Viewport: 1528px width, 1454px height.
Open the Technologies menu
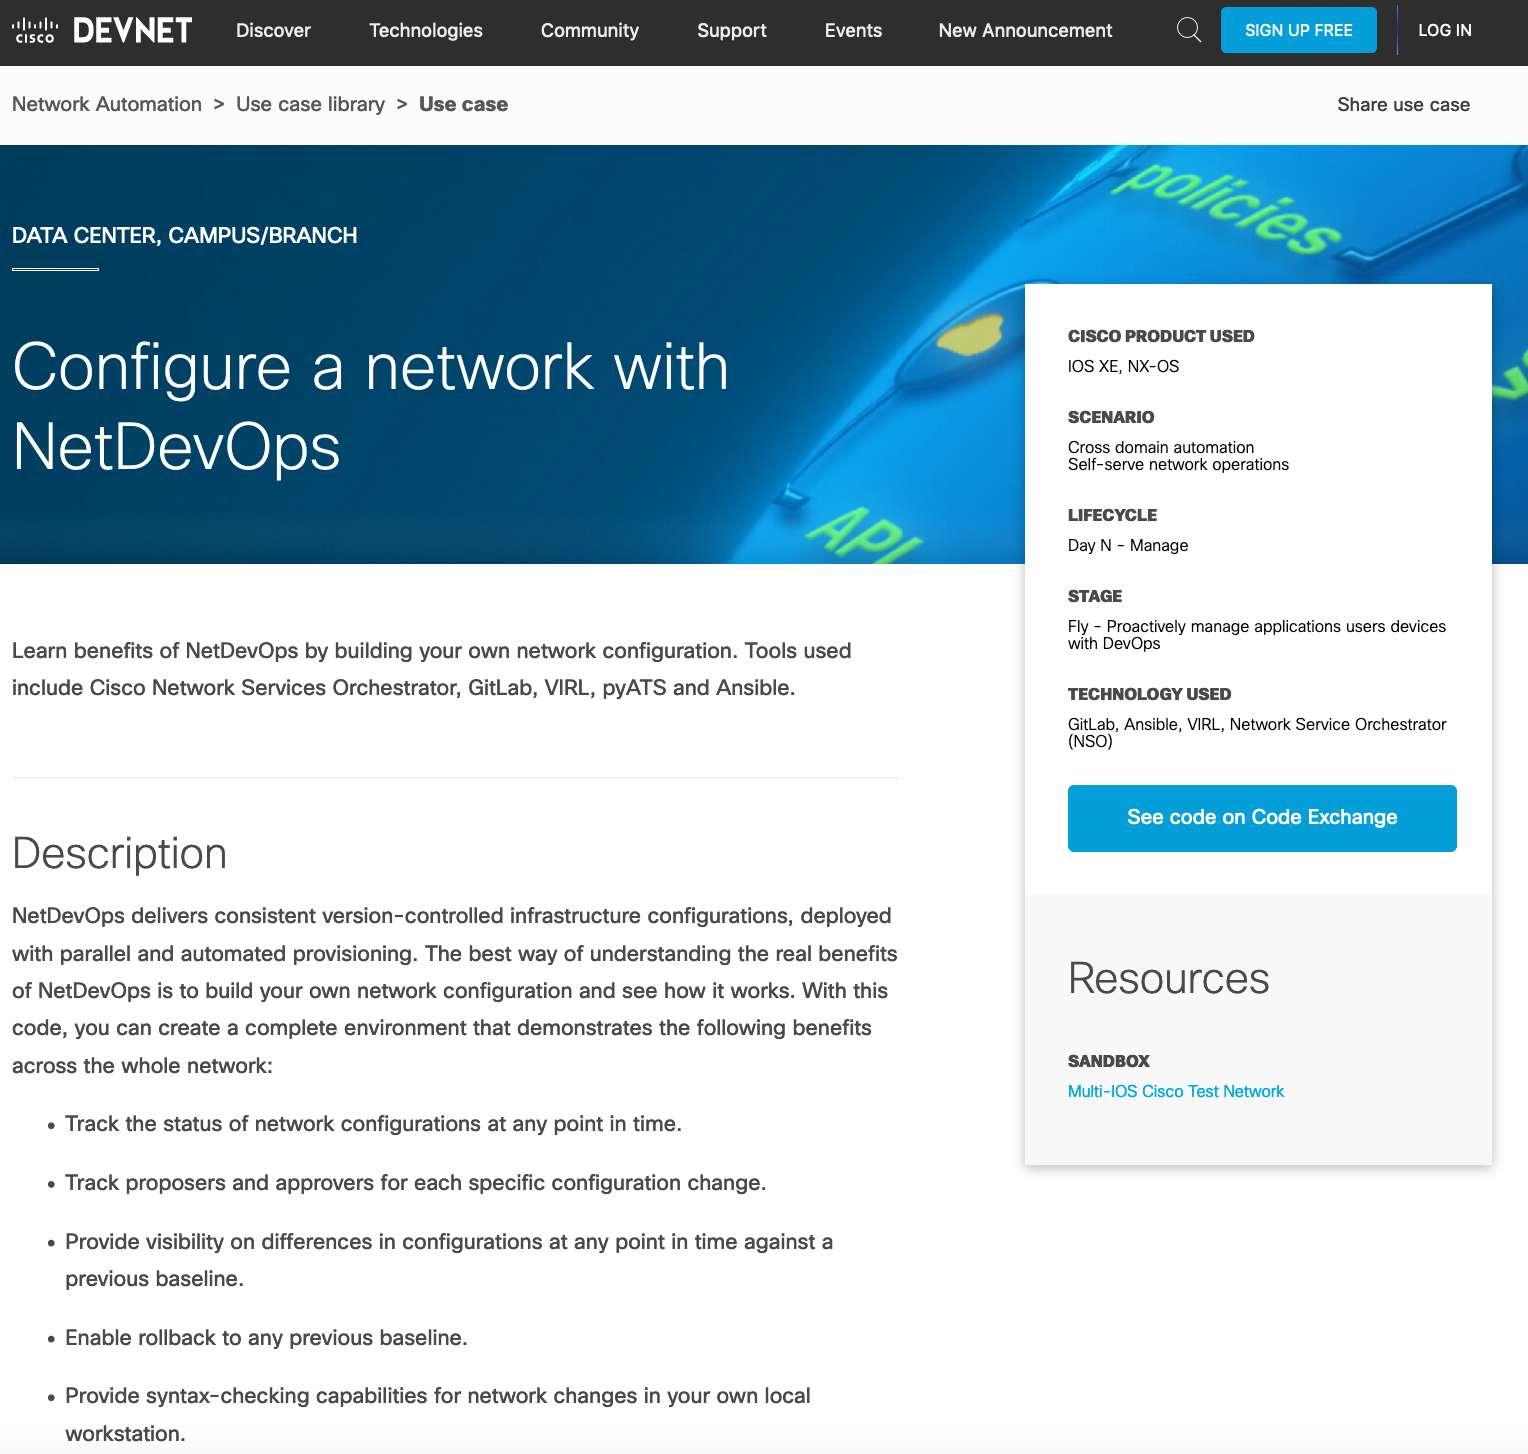[x=425, y=31]
